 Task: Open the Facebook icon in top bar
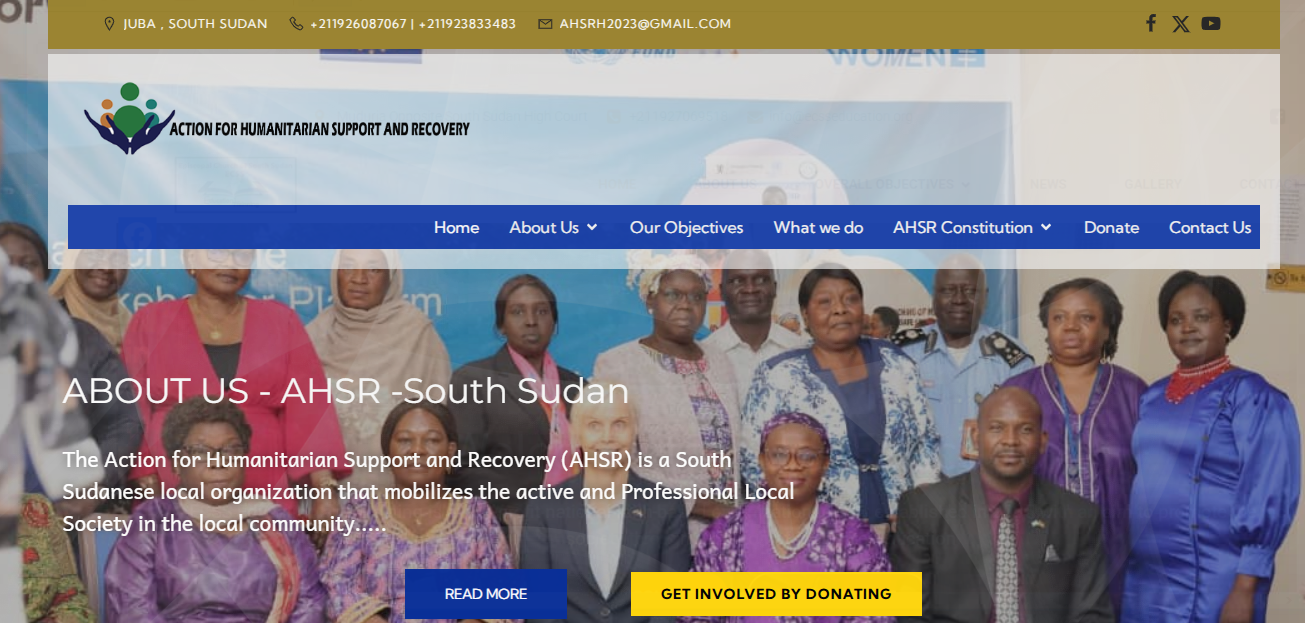click(x=1151, y=23)
